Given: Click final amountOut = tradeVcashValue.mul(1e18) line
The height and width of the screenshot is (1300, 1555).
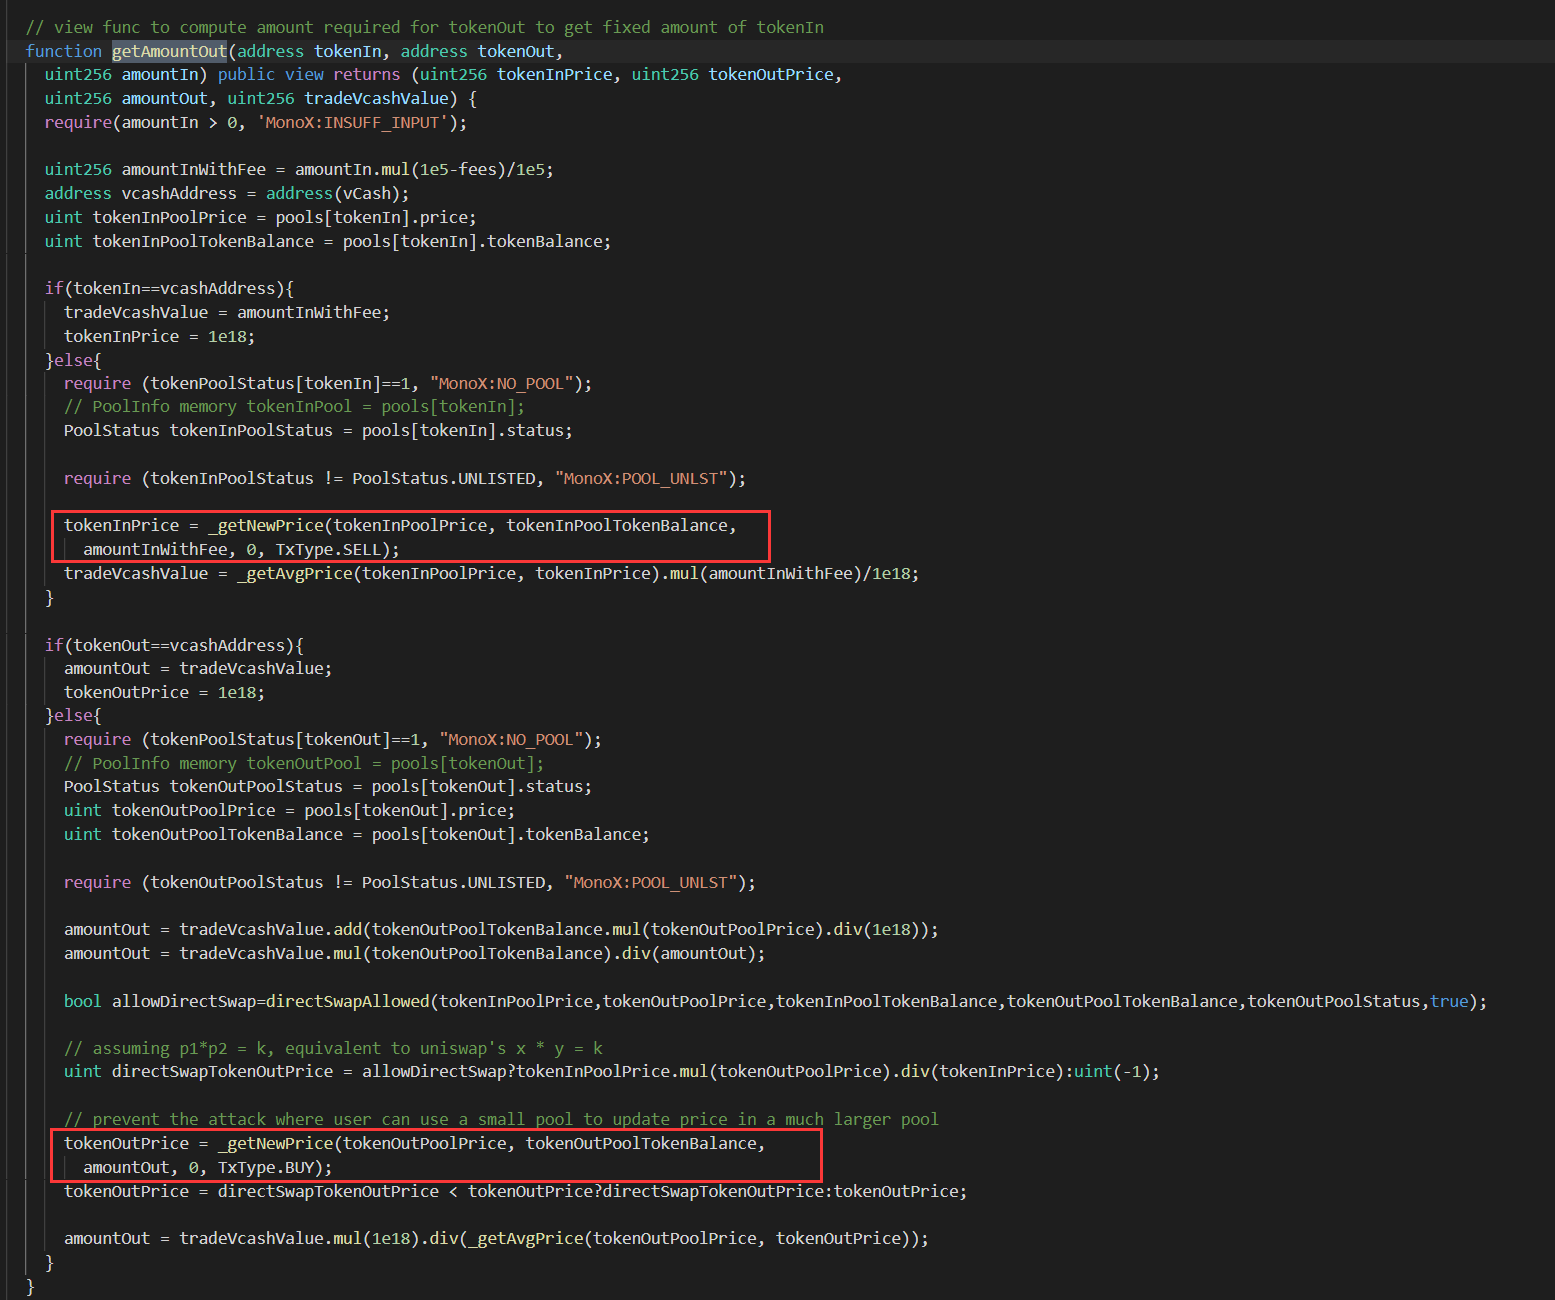Looking at the screenshot, I should pyautogui.click(x=496, y=1238).
